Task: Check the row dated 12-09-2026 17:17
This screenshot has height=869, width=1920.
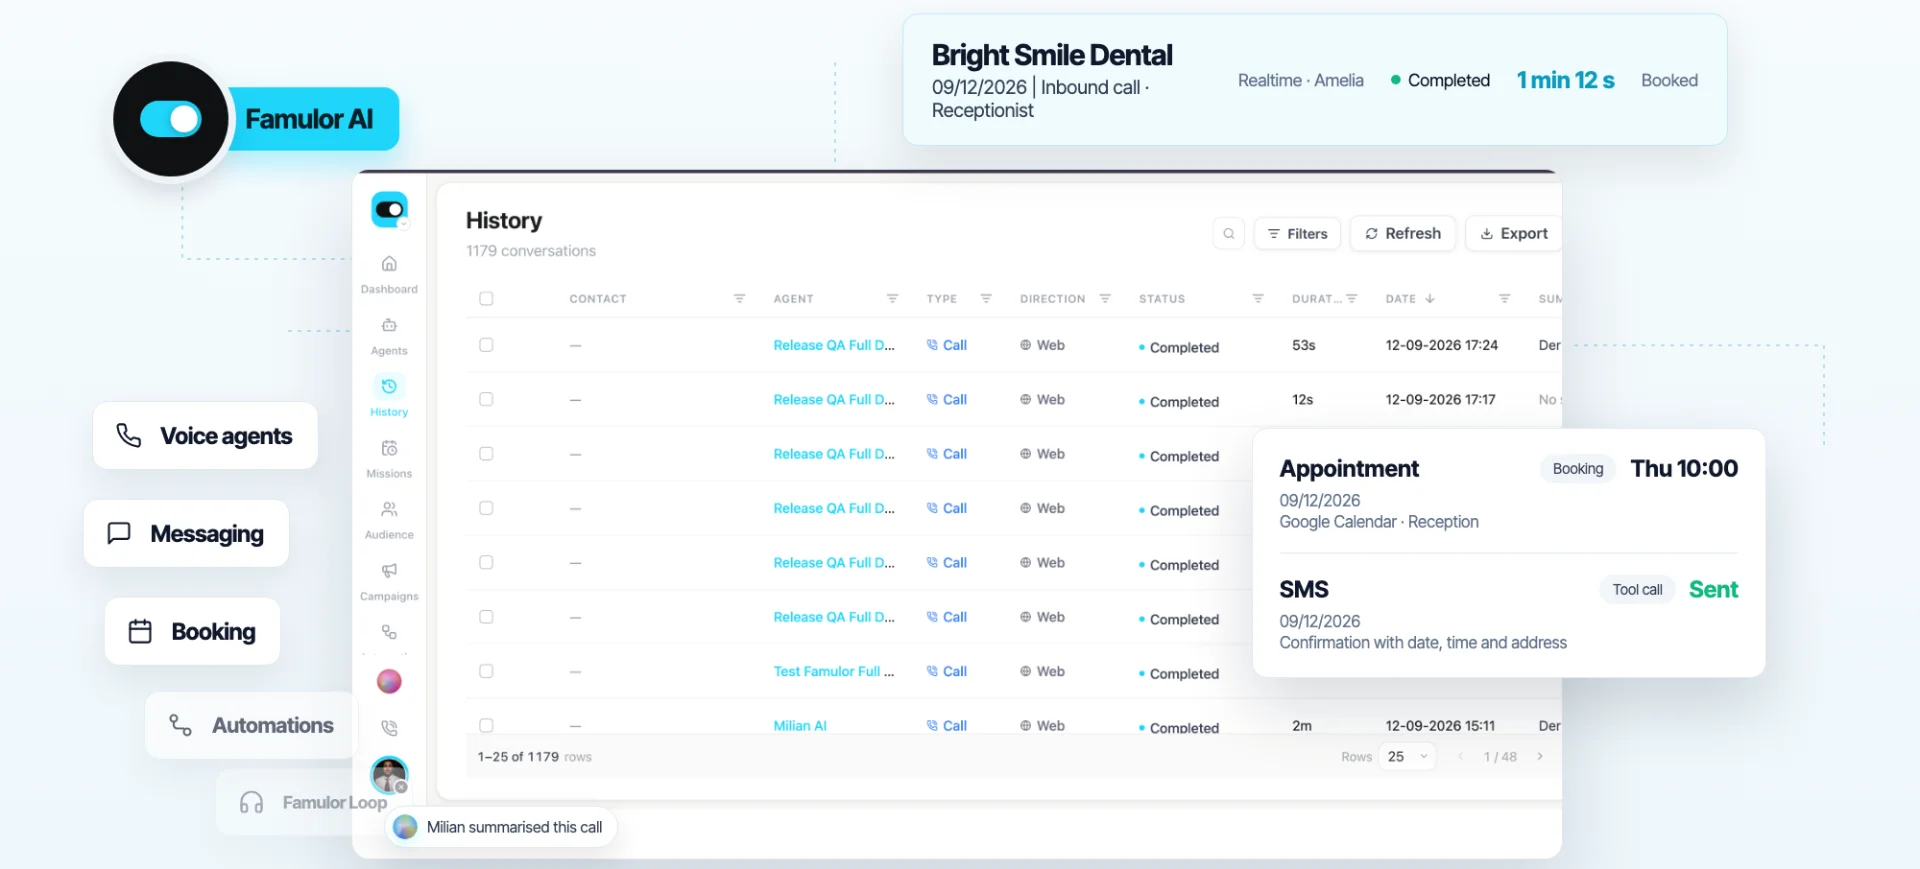Action: tap(486, 399)
